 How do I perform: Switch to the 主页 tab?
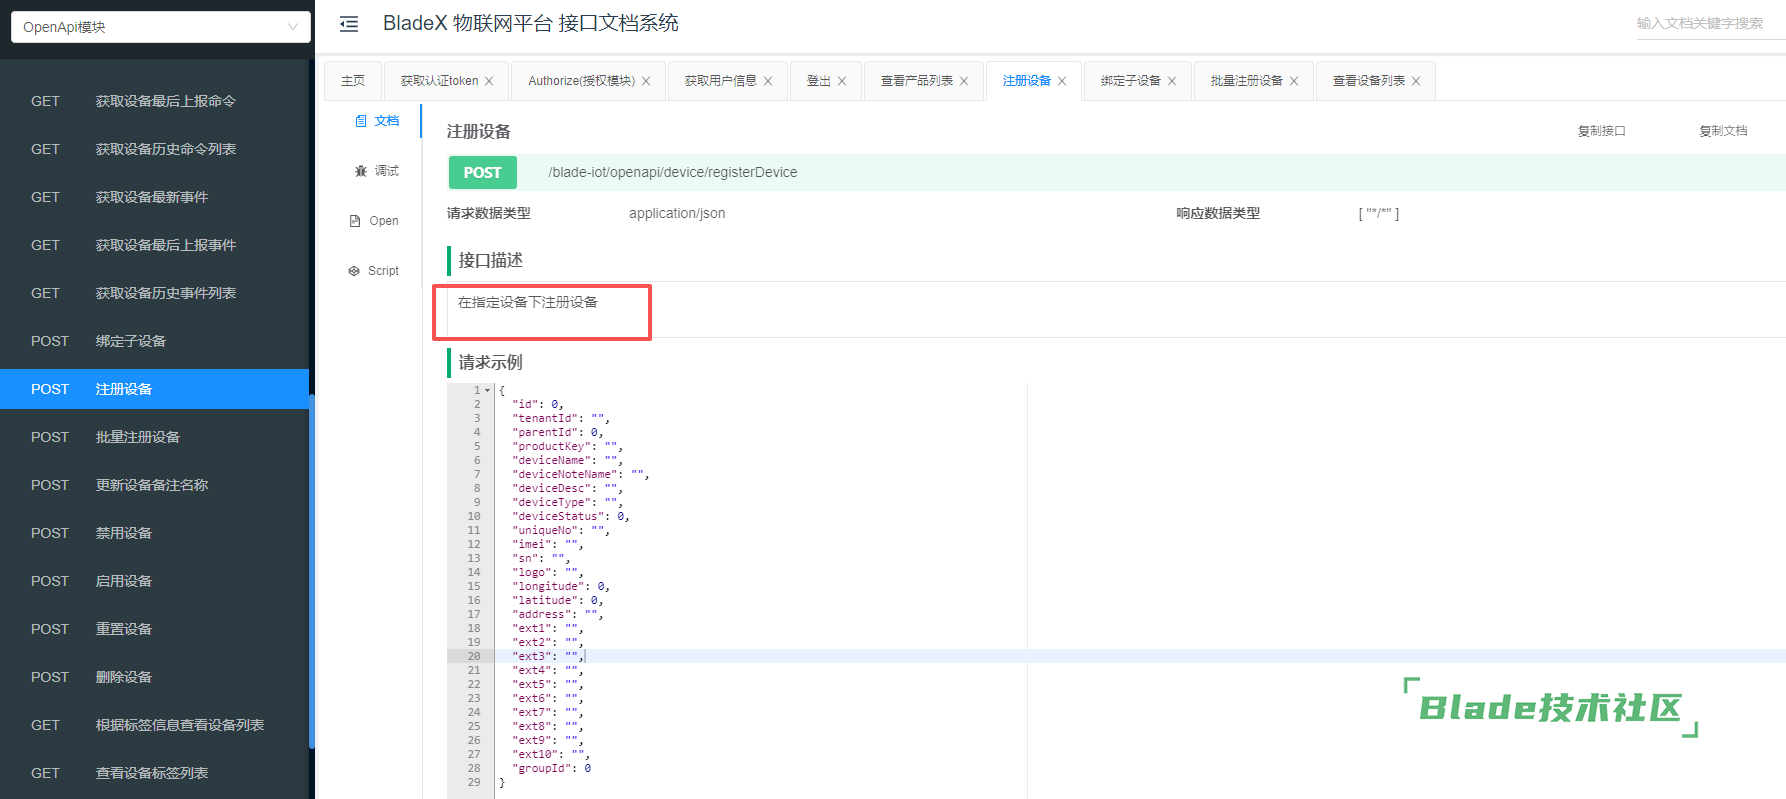coord(353,81)
